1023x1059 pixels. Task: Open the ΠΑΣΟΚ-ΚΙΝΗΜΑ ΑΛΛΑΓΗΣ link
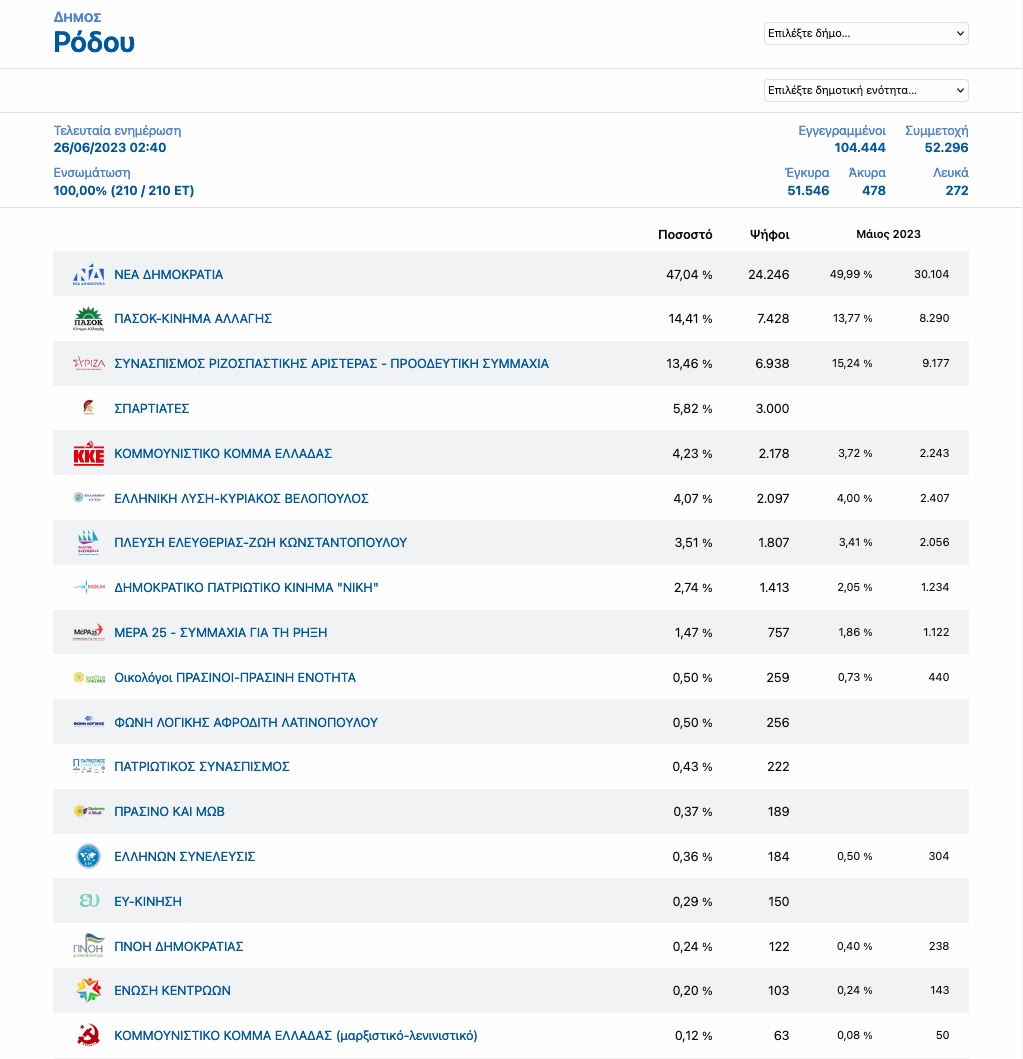[x=193, y=318]
